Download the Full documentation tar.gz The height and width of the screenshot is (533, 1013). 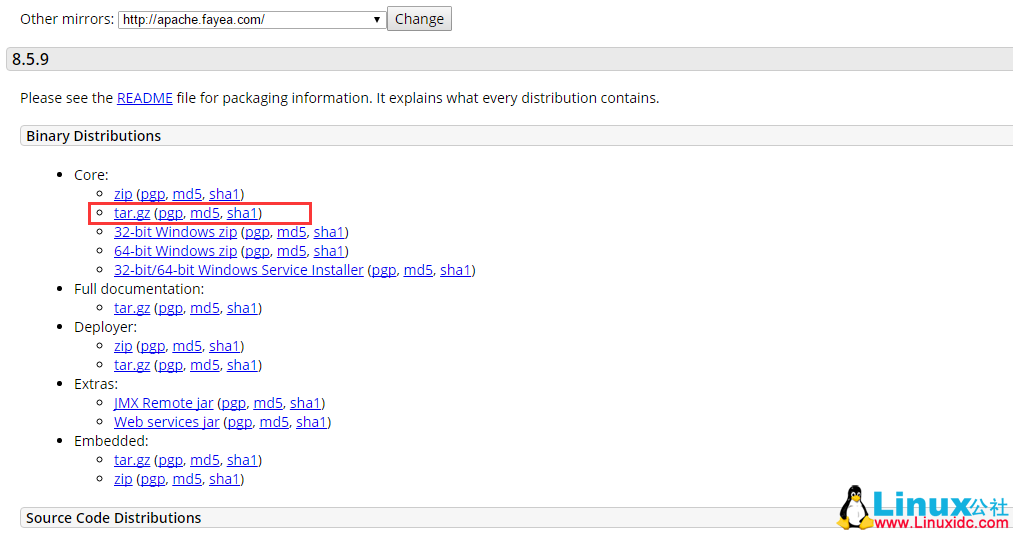[131, 308]
